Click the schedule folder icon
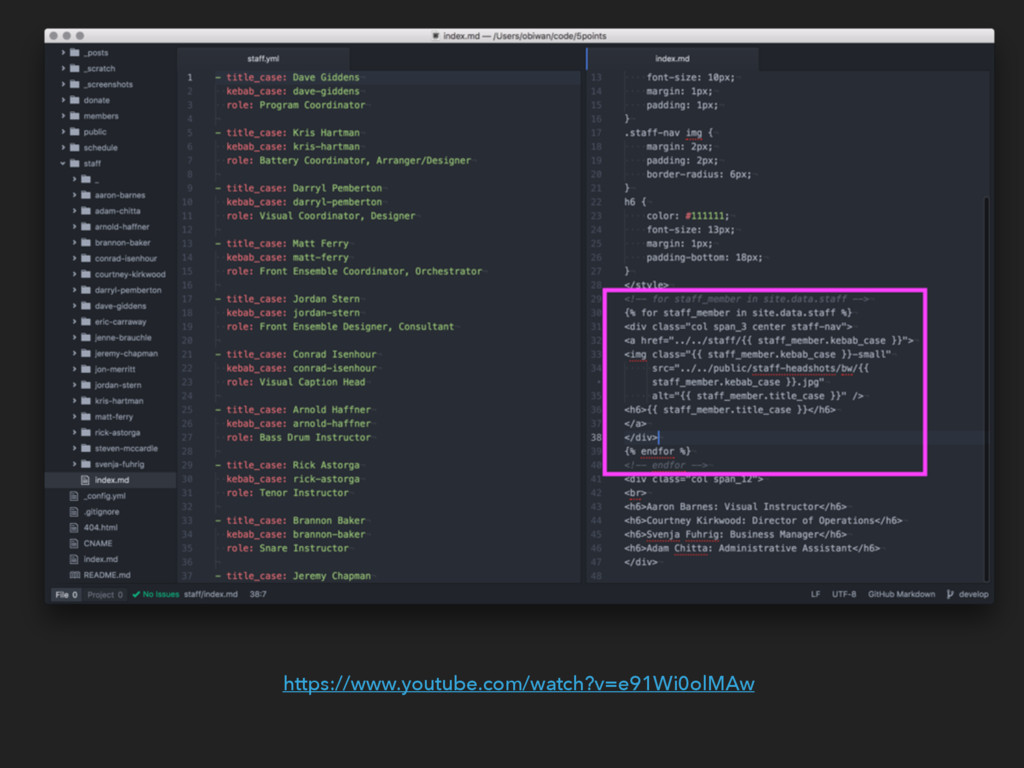Image resolution: width=1024 pixels, height=768 pixels. click(74, 148)
